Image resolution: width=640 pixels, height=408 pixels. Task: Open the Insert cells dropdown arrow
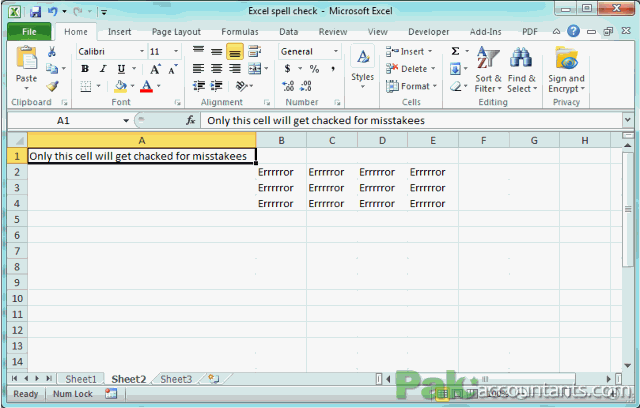point(429,51)
